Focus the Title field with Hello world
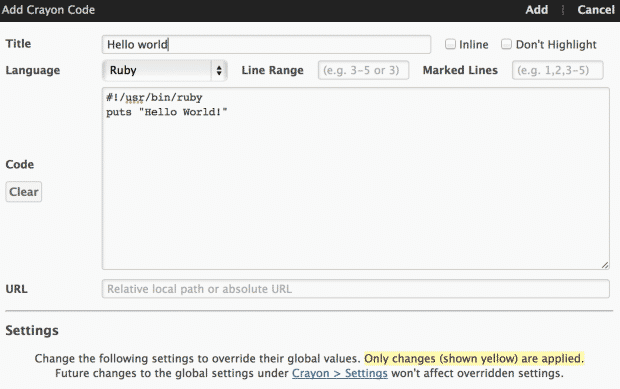 coord(267,44)
